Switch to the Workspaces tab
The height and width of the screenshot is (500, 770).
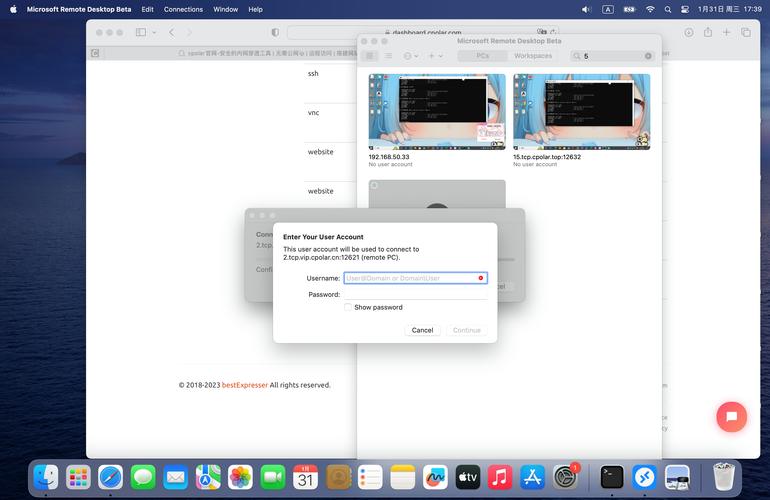pyautogui.click(x=532, y=56)
